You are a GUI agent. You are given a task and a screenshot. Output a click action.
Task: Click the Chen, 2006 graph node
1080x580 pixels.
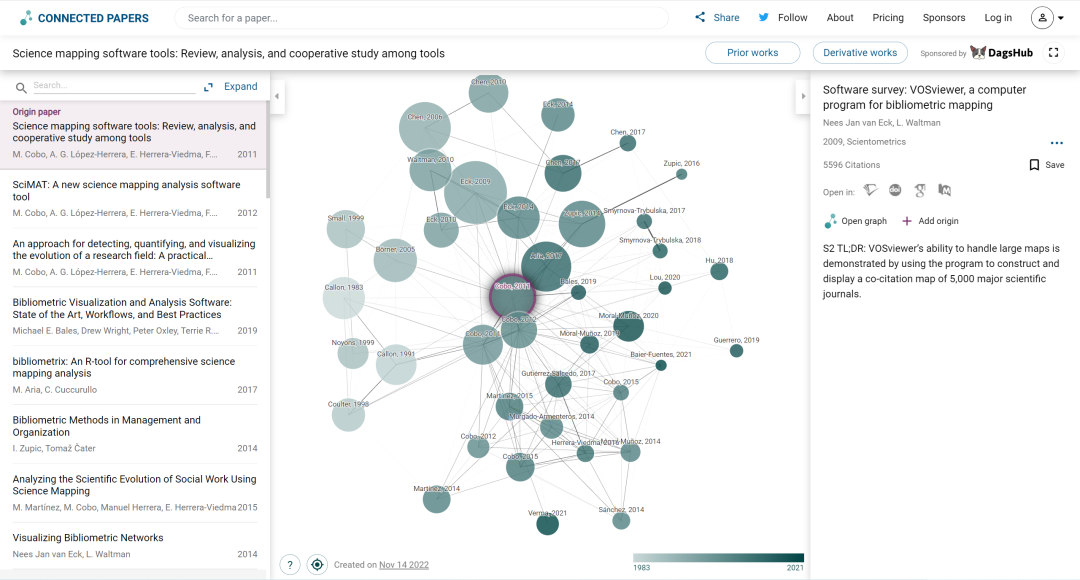point(425,127)
